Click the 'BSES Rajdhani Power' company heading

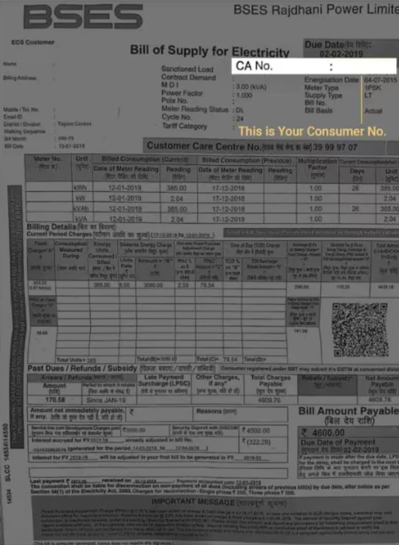tap(316, 10)
